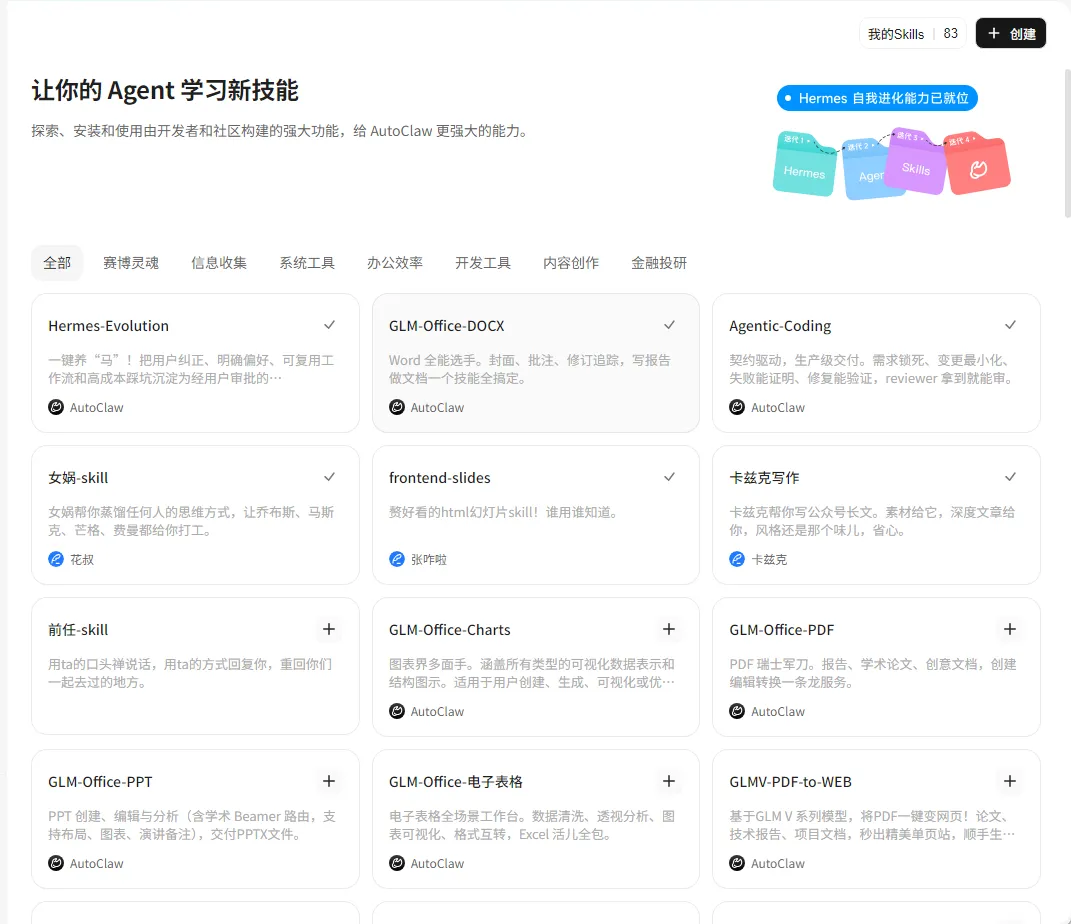Click AutoClaw logo on GLM-Office-PDF card
The height and width of the screenshot is (924, 1071).
click(x=737, y=711)
